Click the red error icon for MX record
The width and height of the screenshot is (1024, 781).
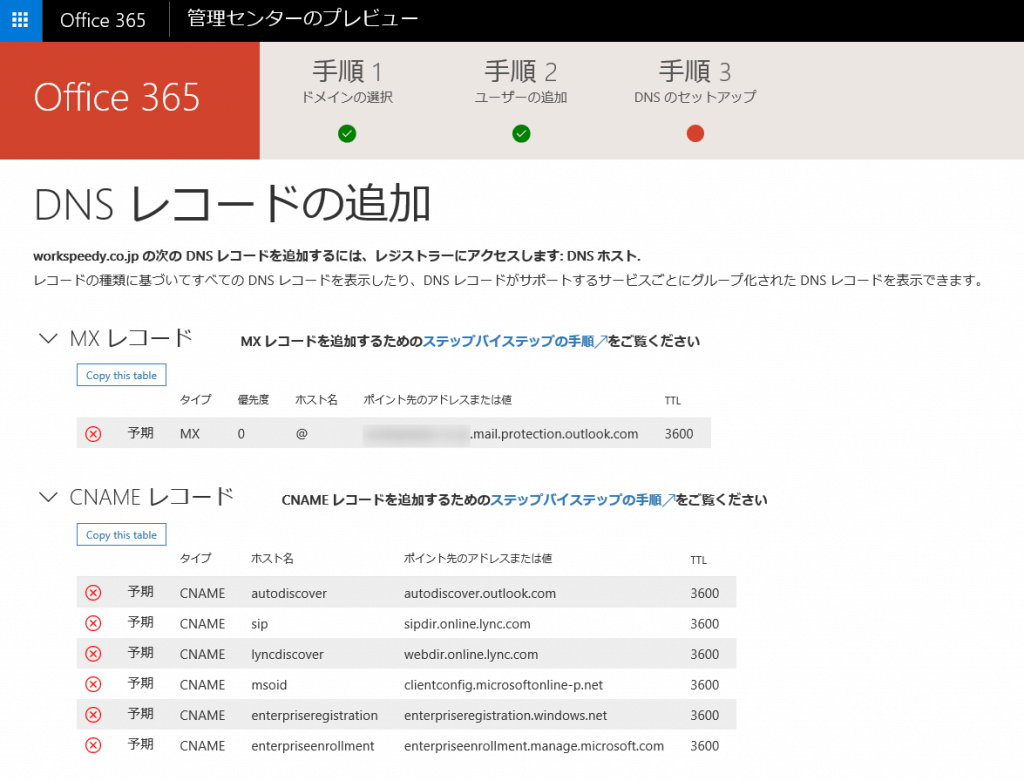93,434
